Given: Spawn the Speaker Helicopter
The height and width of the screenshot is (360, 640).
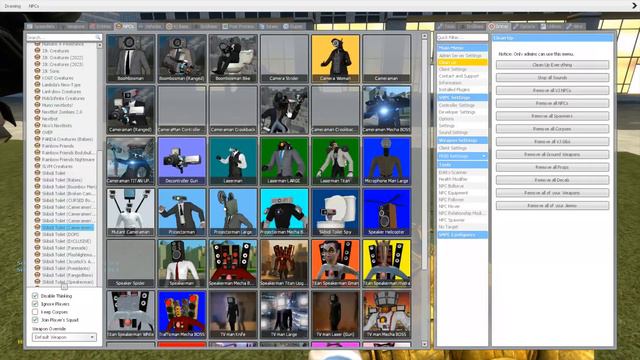Looking at the screenshot, I should point(387,212).
